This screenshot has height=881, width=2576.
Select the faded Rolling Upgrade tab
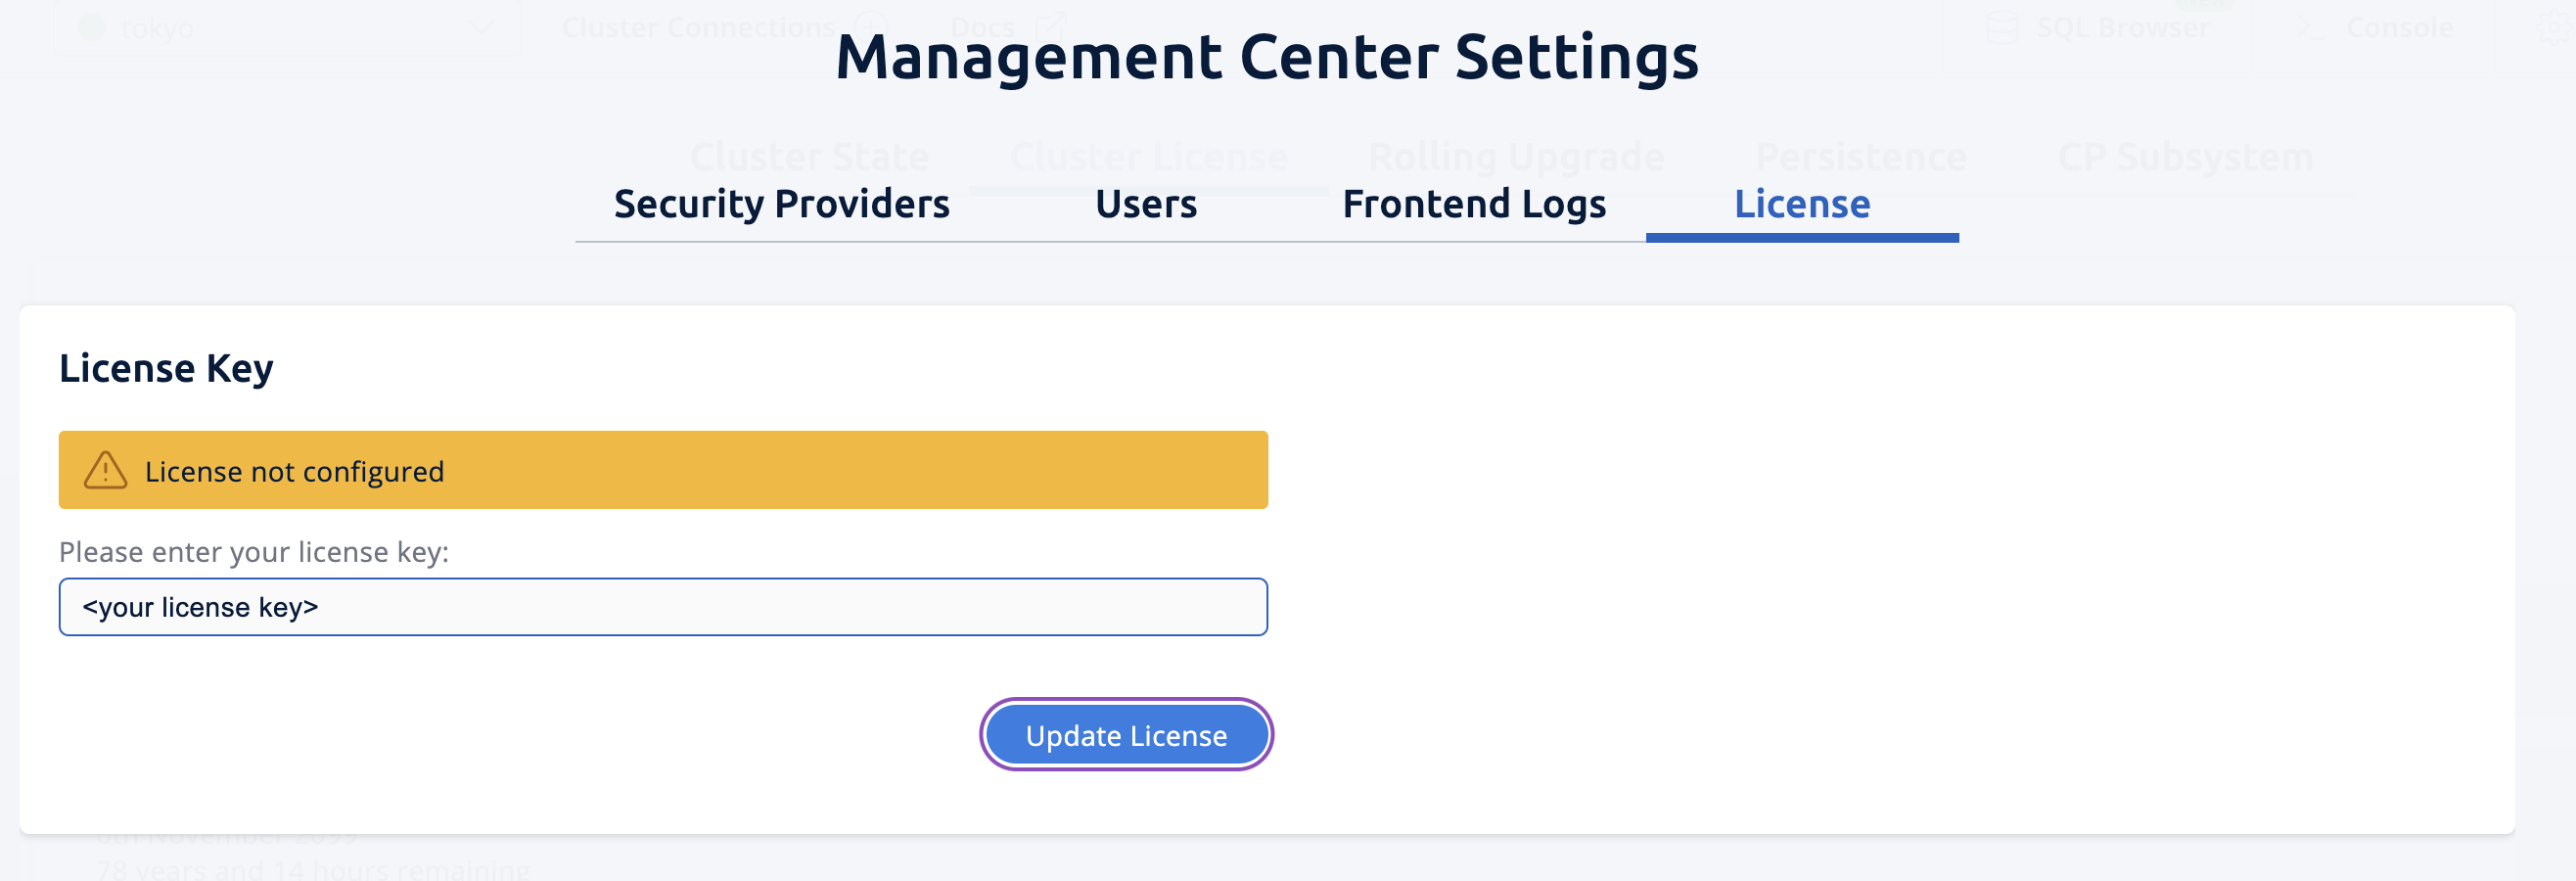(1515, 157)
